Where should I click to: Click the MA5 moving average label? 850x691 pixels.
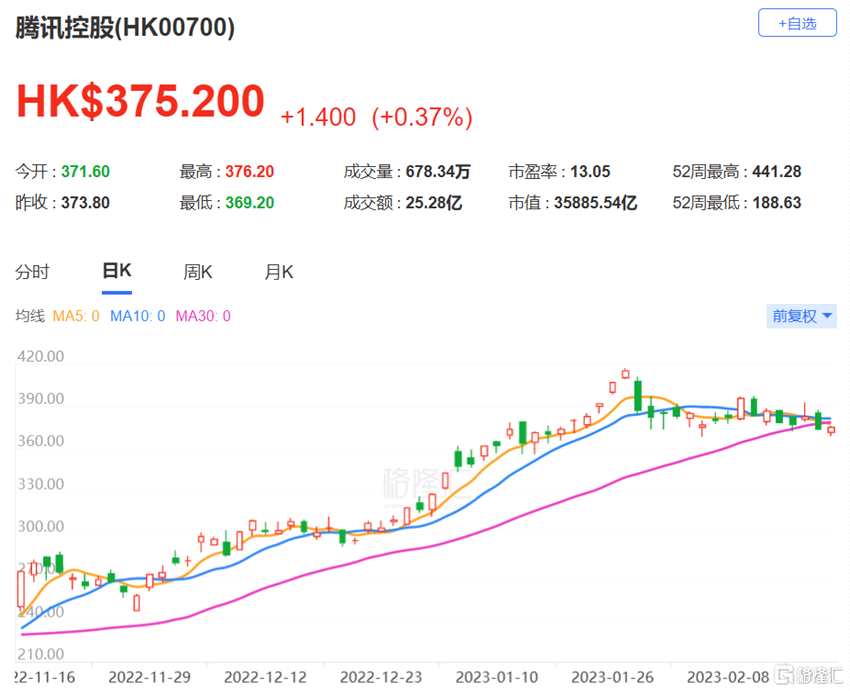coord(76,316)
